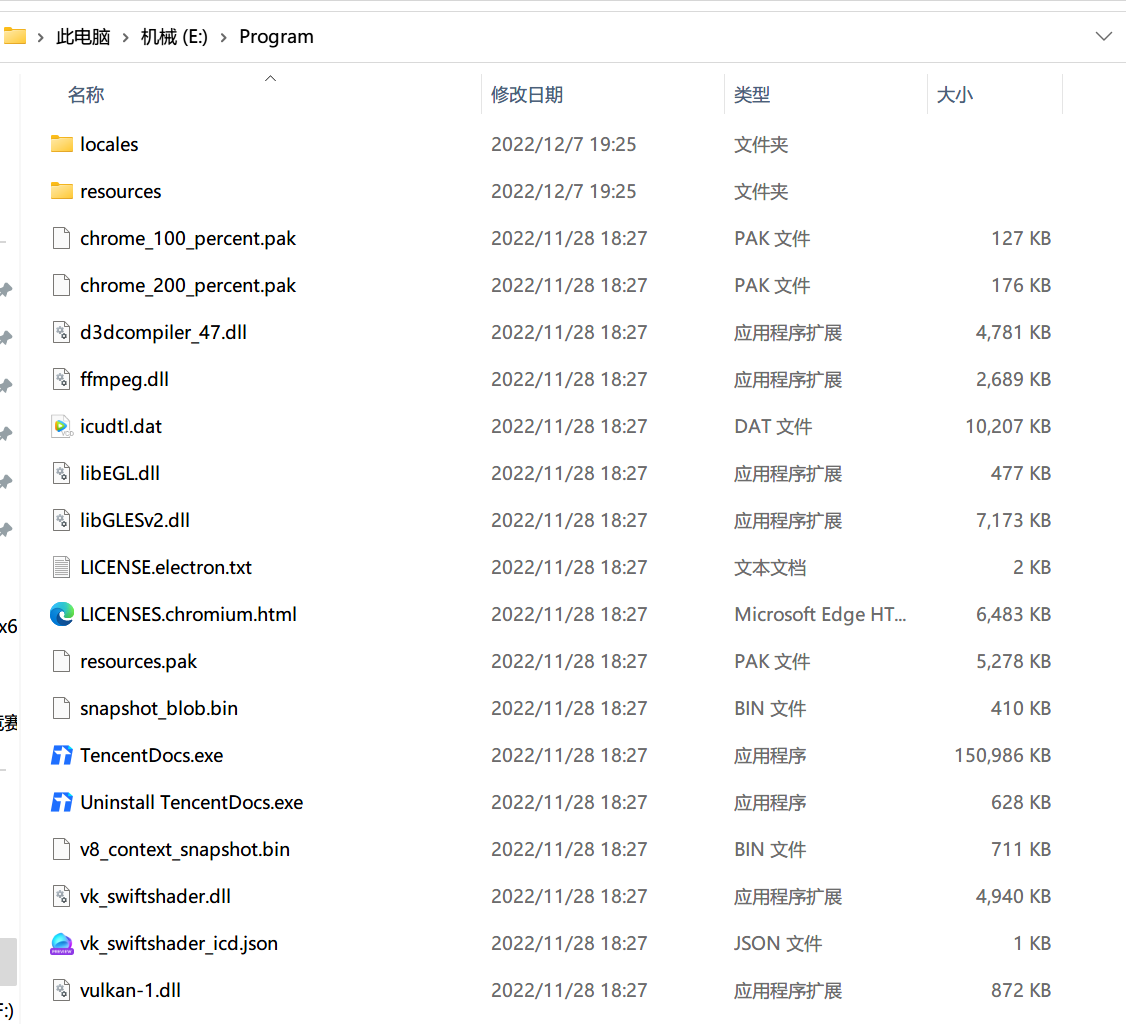
Task: Select d3dcompiler_47.dll file name
Action: [164, 332]
